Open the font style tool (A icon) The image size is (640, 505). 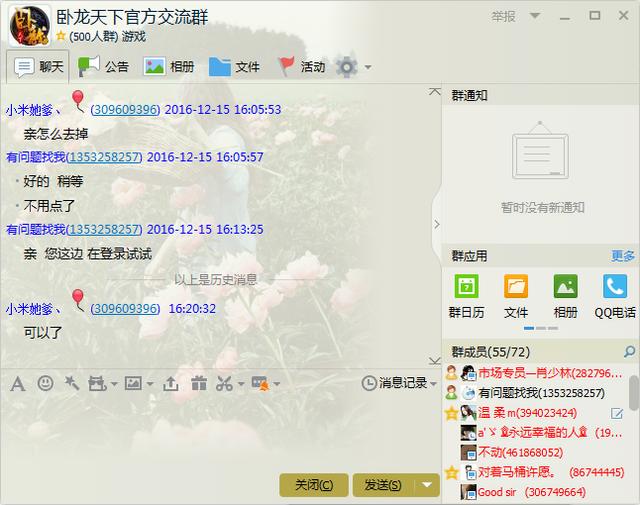pyautogui.click(x=17, y=383)
